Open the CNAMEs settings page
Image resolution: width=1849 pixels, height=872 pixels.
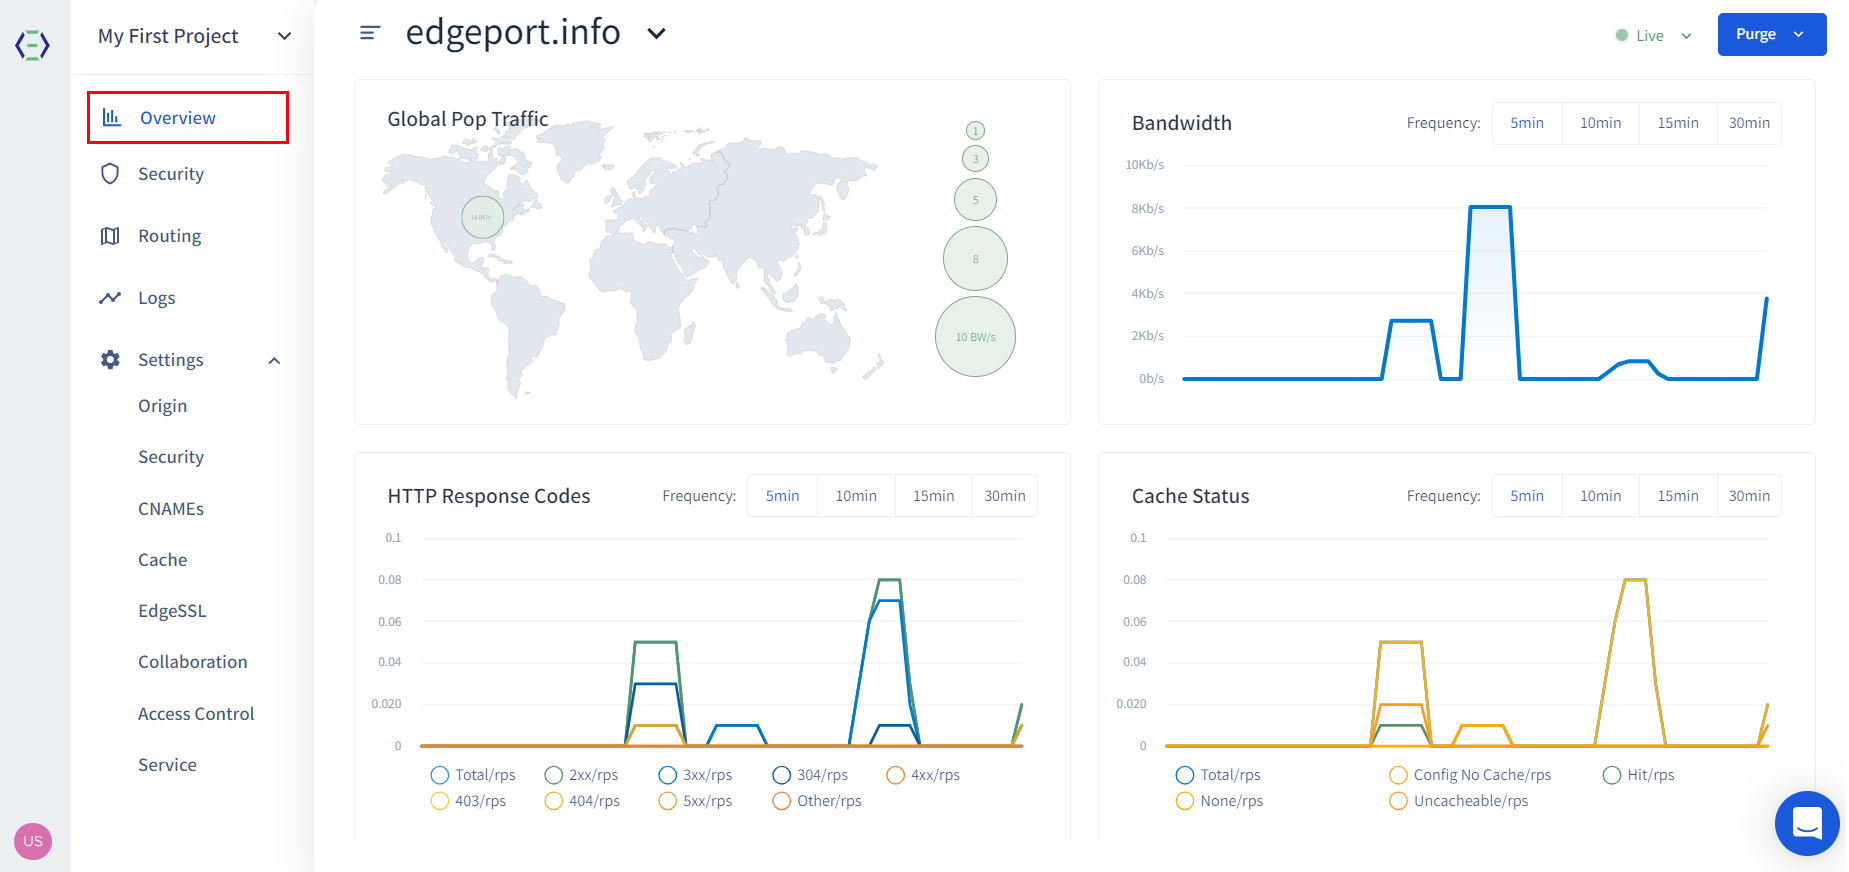tap(171, 509)
